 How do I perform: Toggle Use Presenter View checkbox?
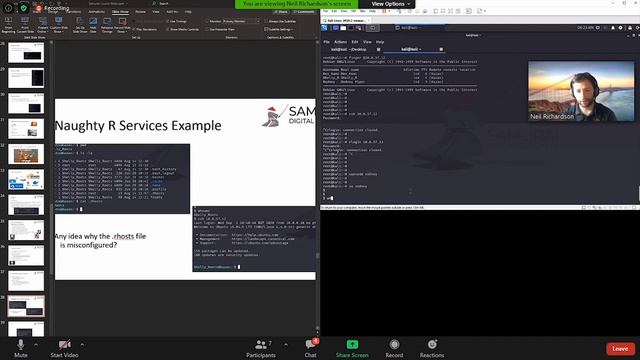coord(220,29)
